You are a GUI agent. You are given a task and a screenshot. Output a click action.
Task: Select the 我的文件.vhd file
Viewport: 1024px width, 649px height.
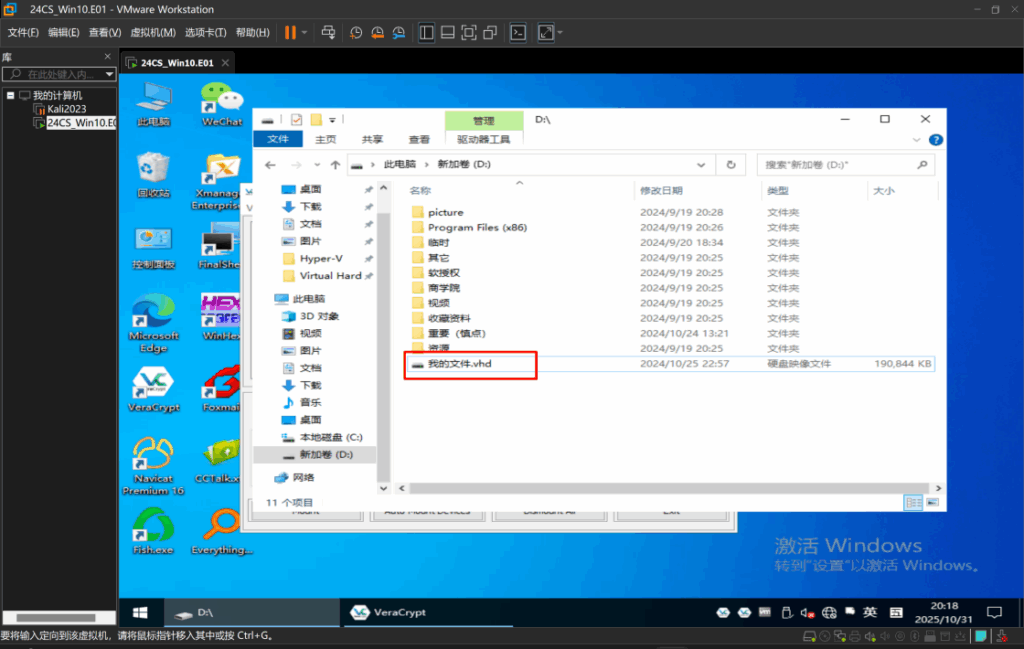pos(460,364)
